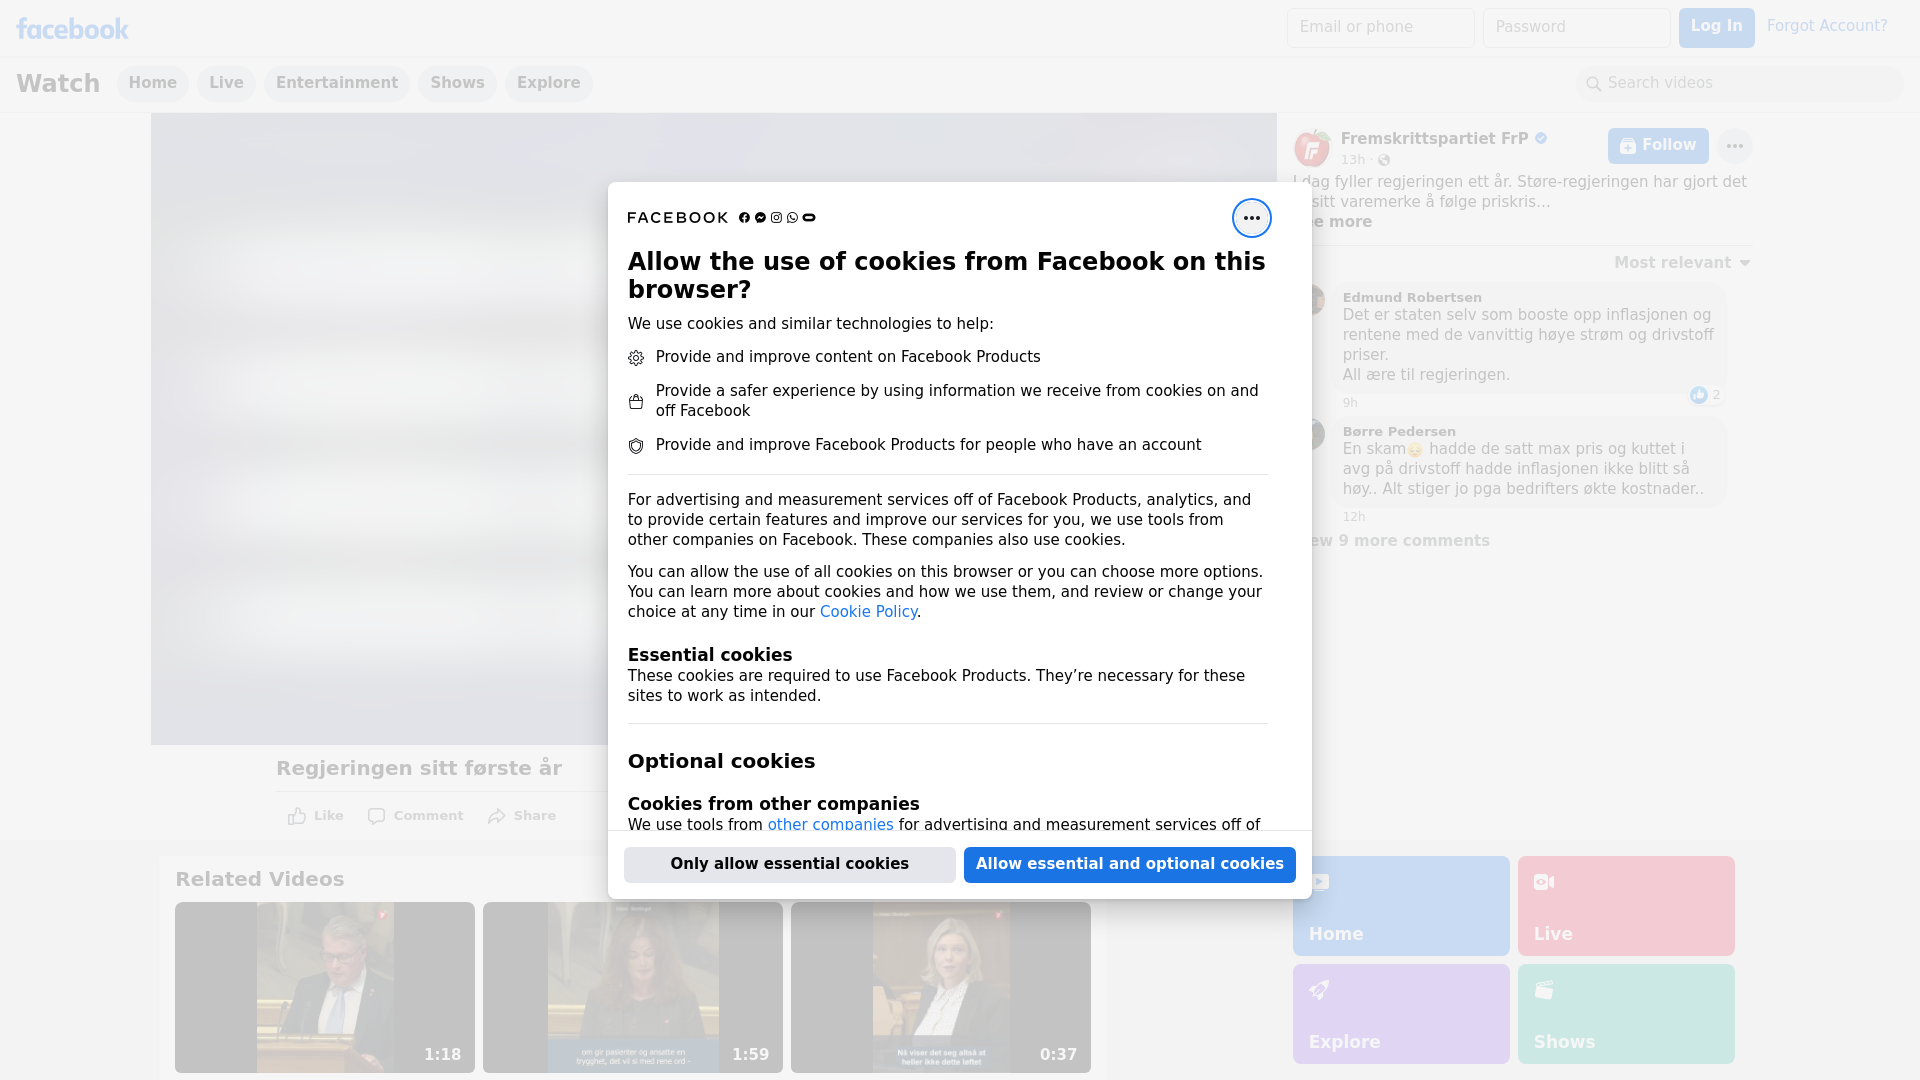Open the Explore tab in Watch bar
Screen dimensions: 1920x1080
[x=548, y=84]
